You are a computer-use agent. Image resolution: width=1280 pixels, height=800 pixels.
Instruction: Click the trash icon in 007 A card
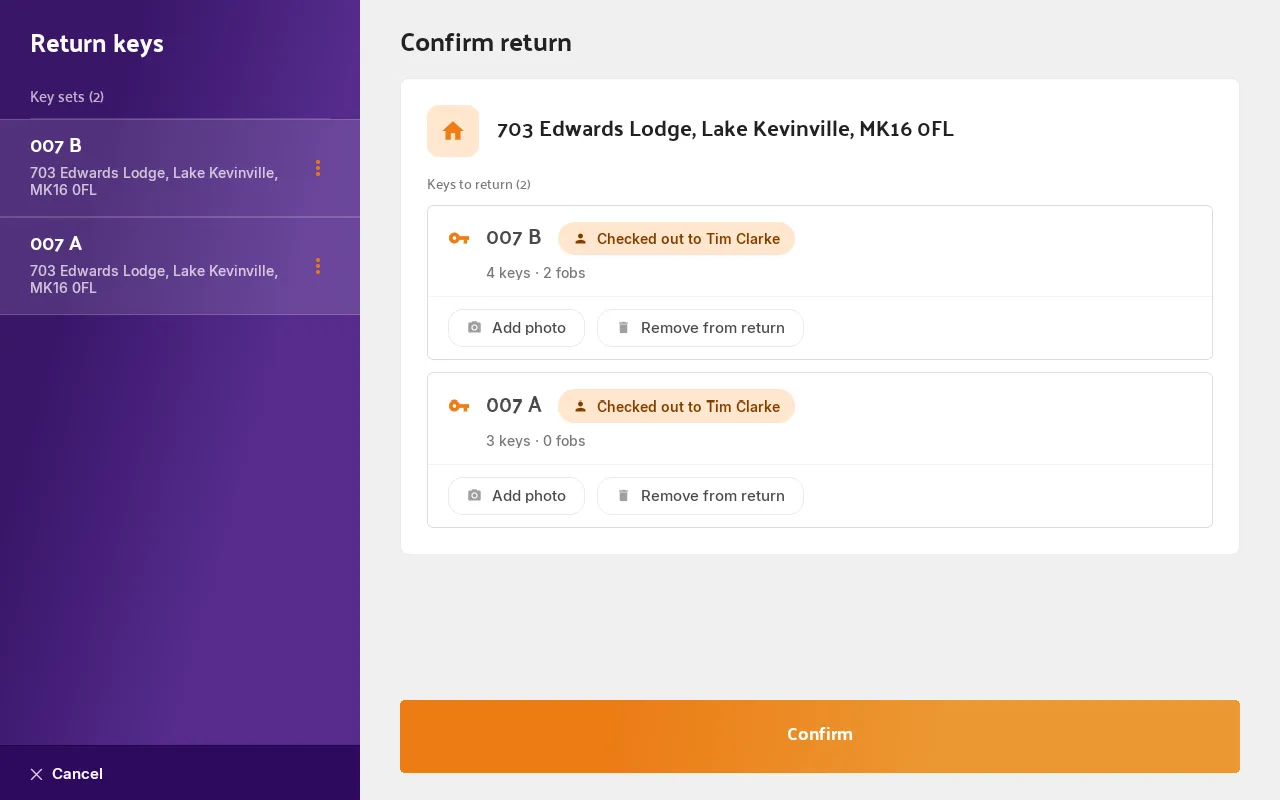[x=623, y=496]
